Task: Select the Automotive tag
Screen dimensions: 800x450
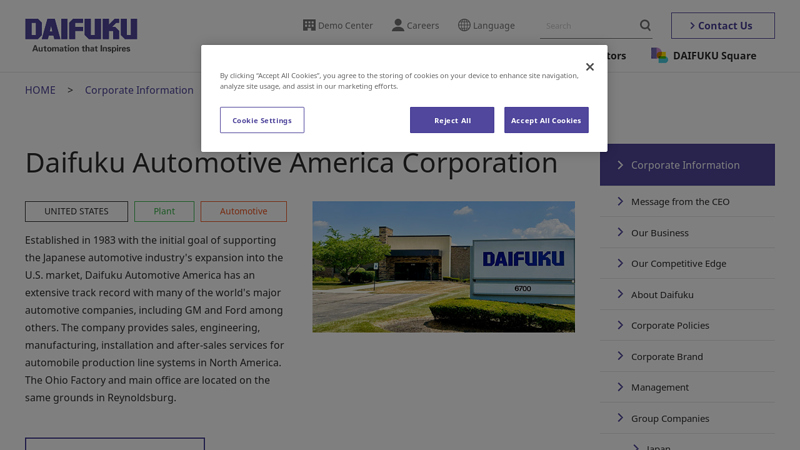Action: click(x=243, y=211)
